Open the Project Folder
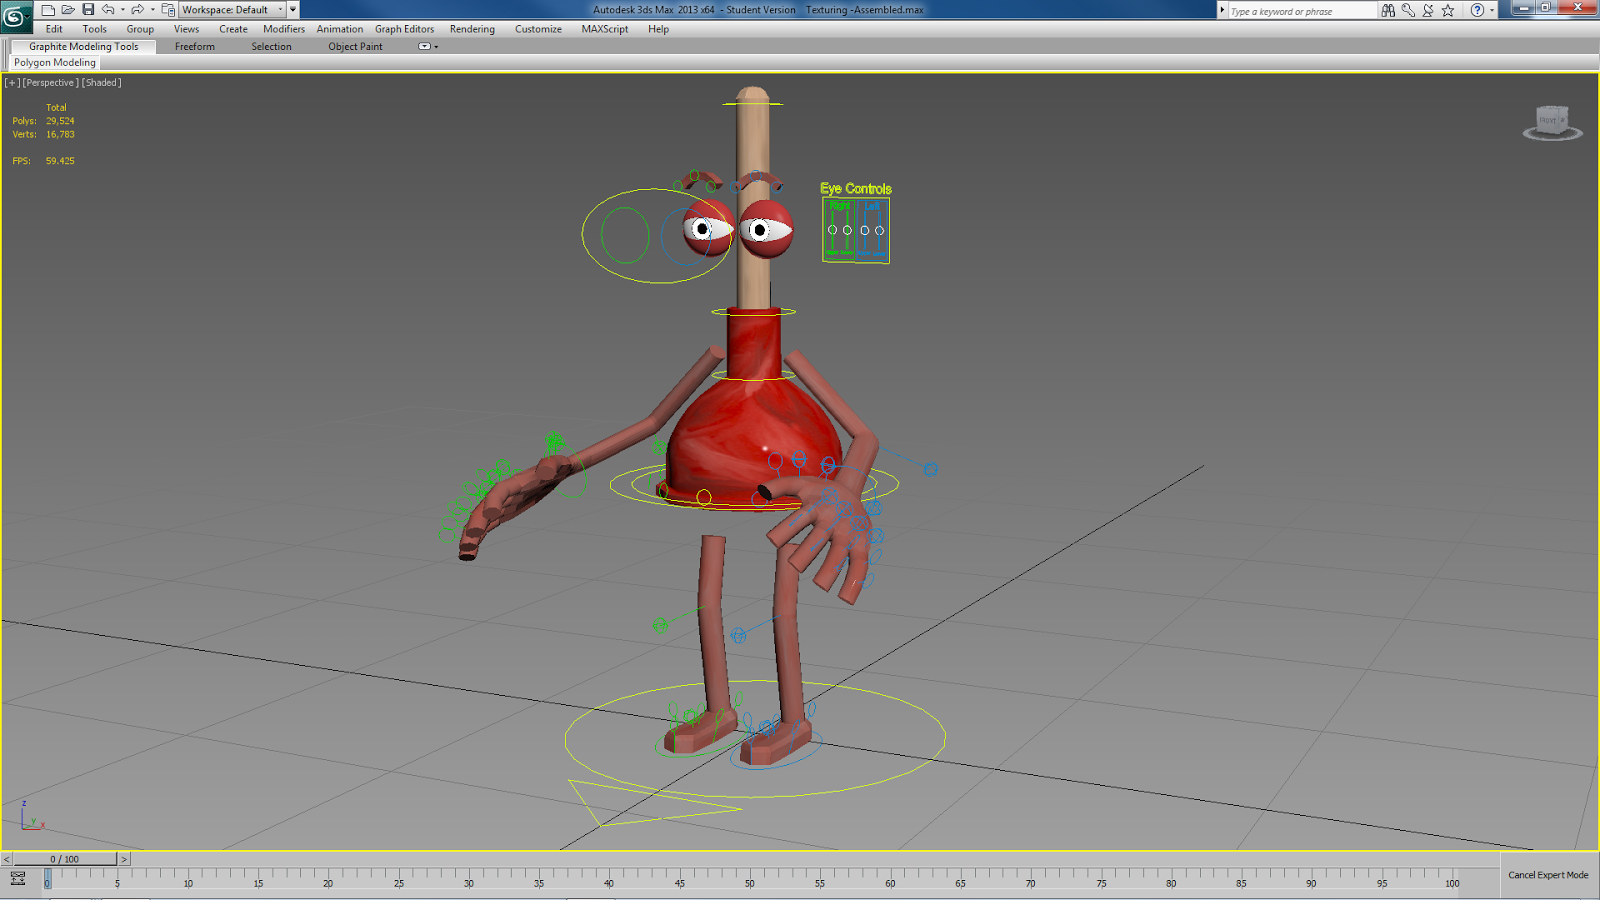This screenshot has height=900, width=1600. click(x=167, y=8)
